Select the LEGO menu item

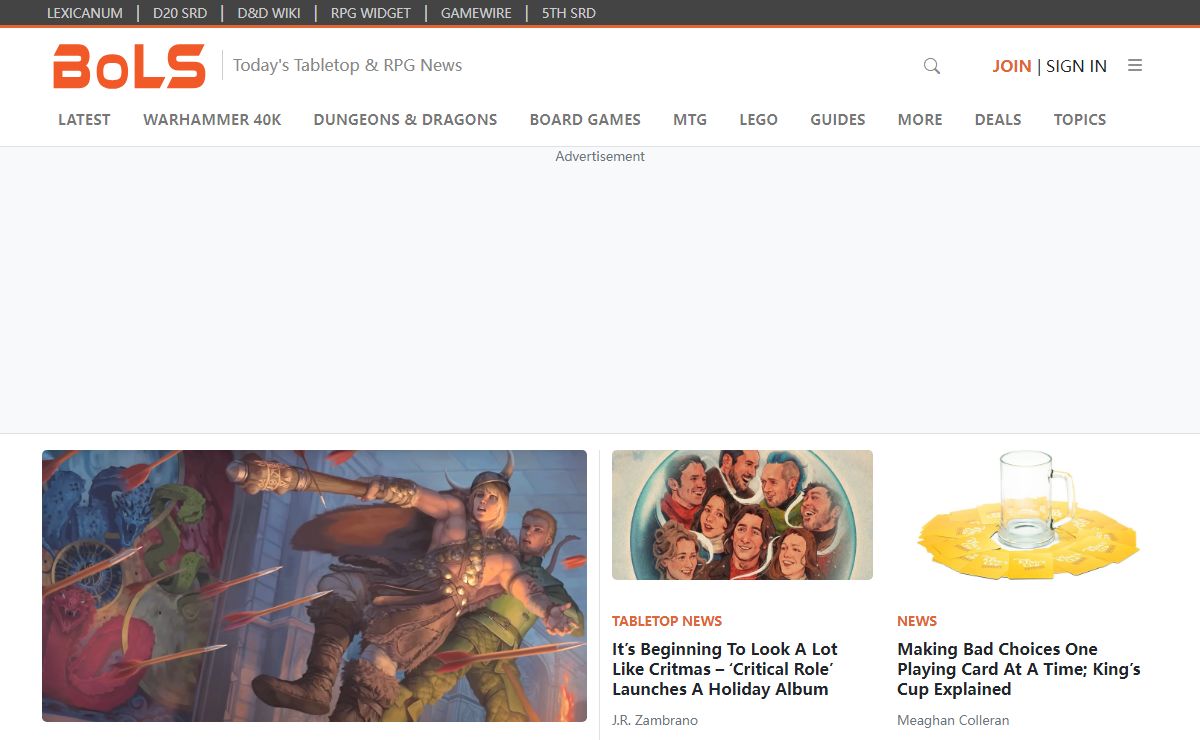[x=758, y=119]
